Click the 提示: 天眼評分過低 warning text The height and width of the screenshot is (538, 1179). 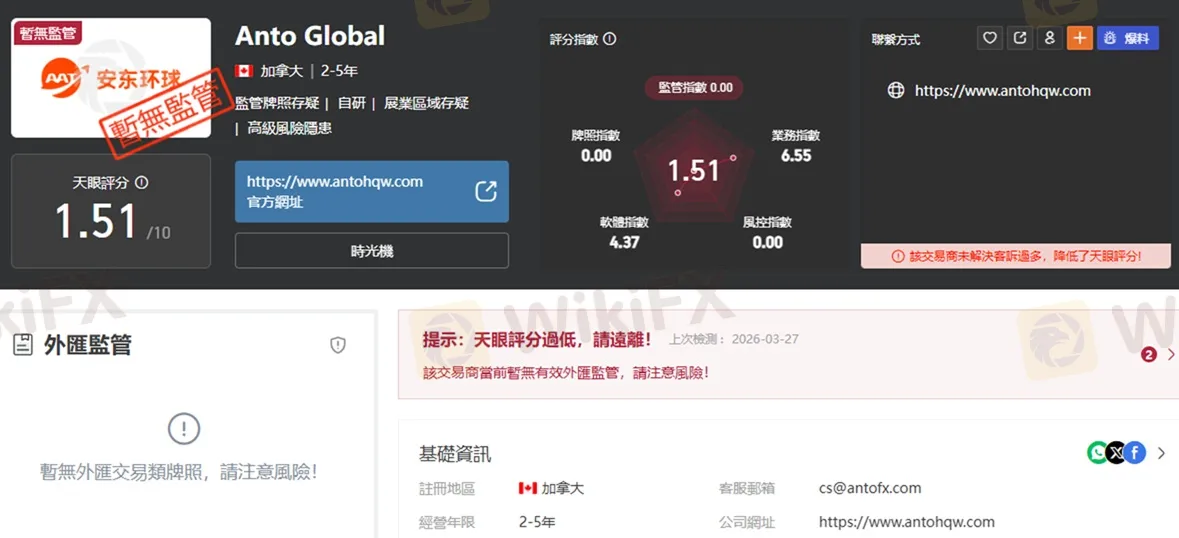click(538, 339)
